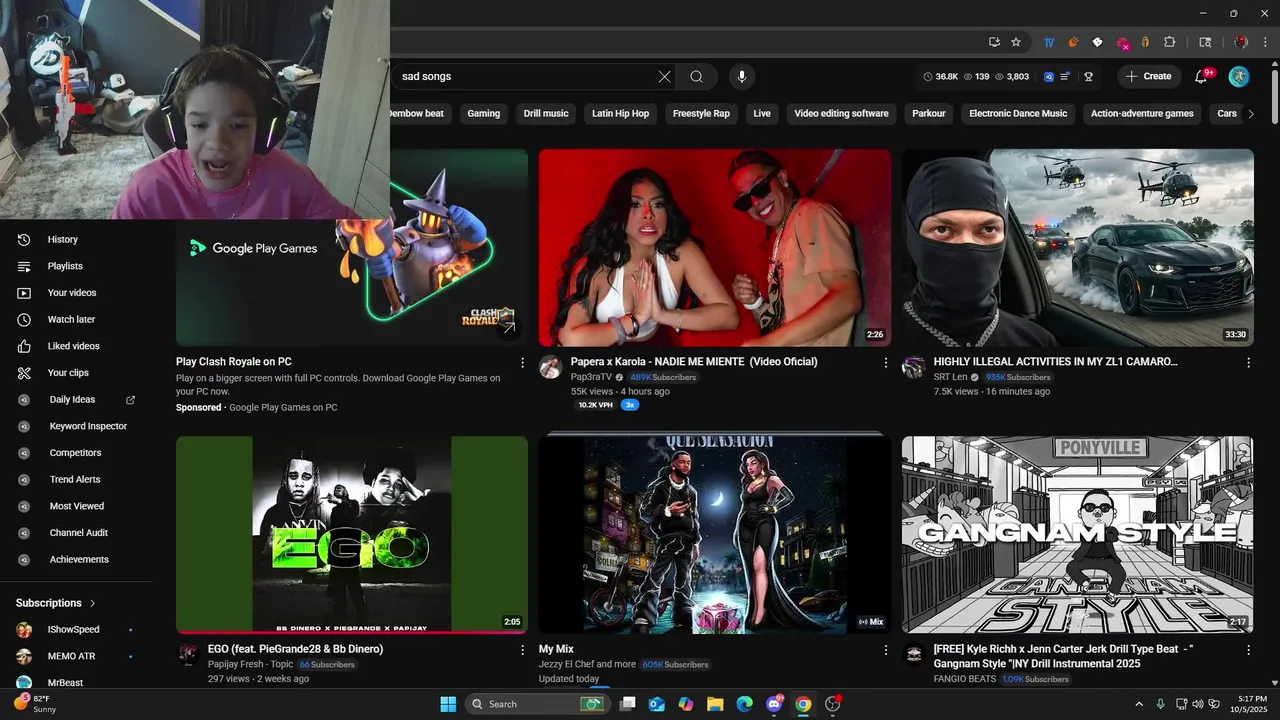Open Competitors in the sidebar
The height and width of the screenshot is (720, 1280).
75,453
